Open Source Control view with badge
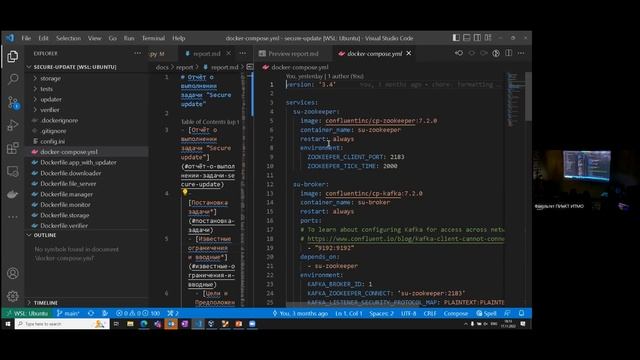The image size is (640, 360). tap(13, 102)
